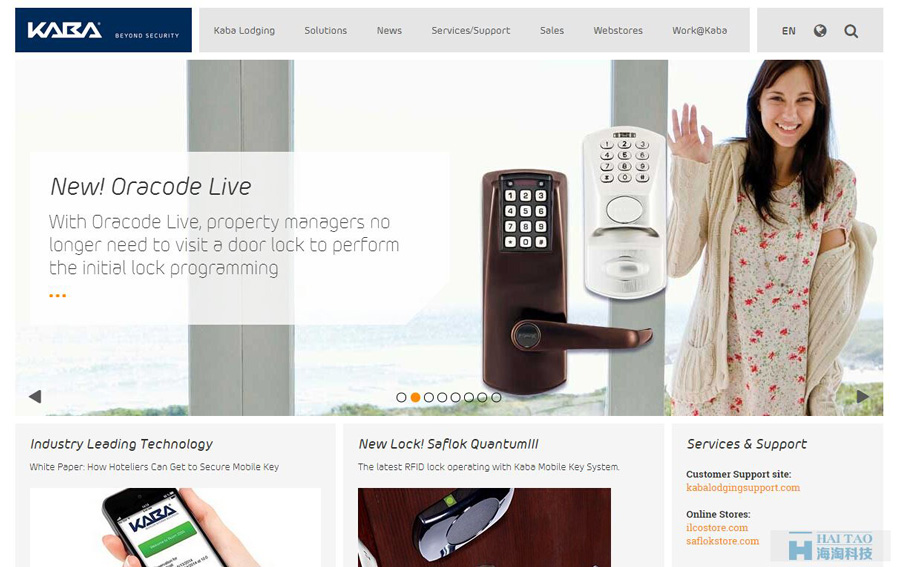The height and width of the screenshot is (567, 900).
Task: Open the News menu item
Action: [x=389, y=30]
